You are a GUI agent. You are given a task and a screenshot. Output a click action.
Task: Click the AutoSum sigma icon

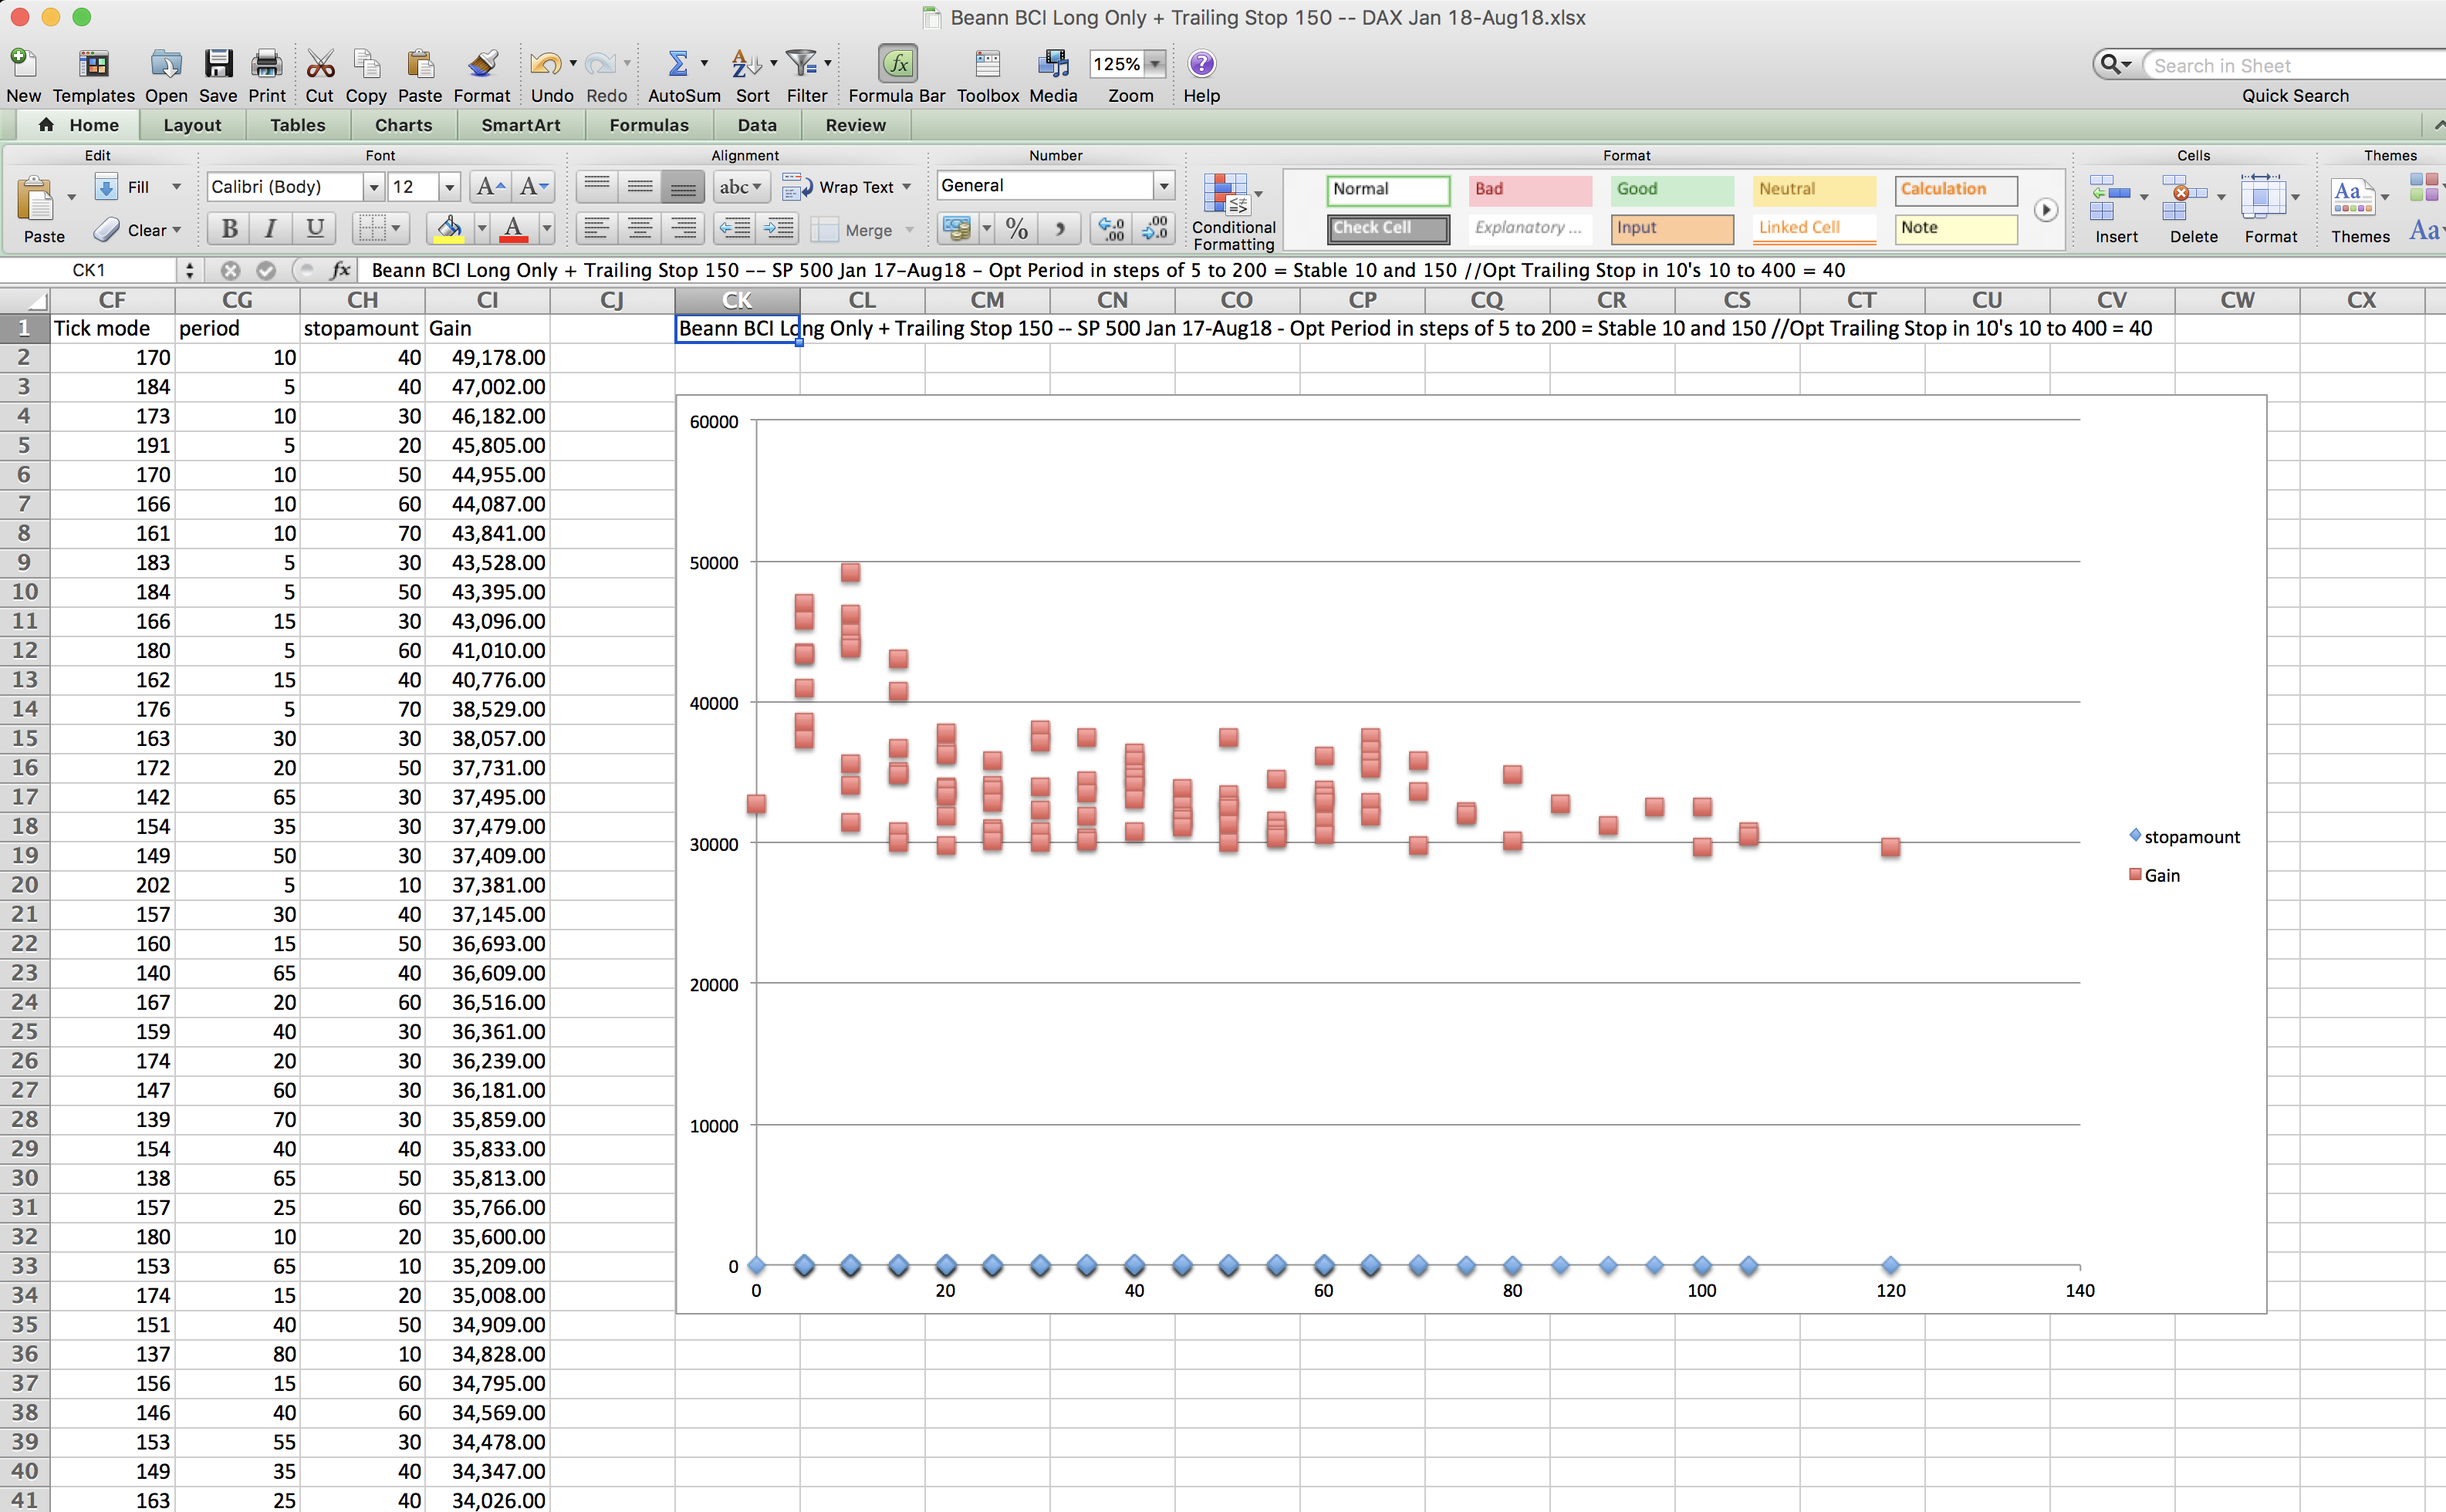[x=677, y=64]
